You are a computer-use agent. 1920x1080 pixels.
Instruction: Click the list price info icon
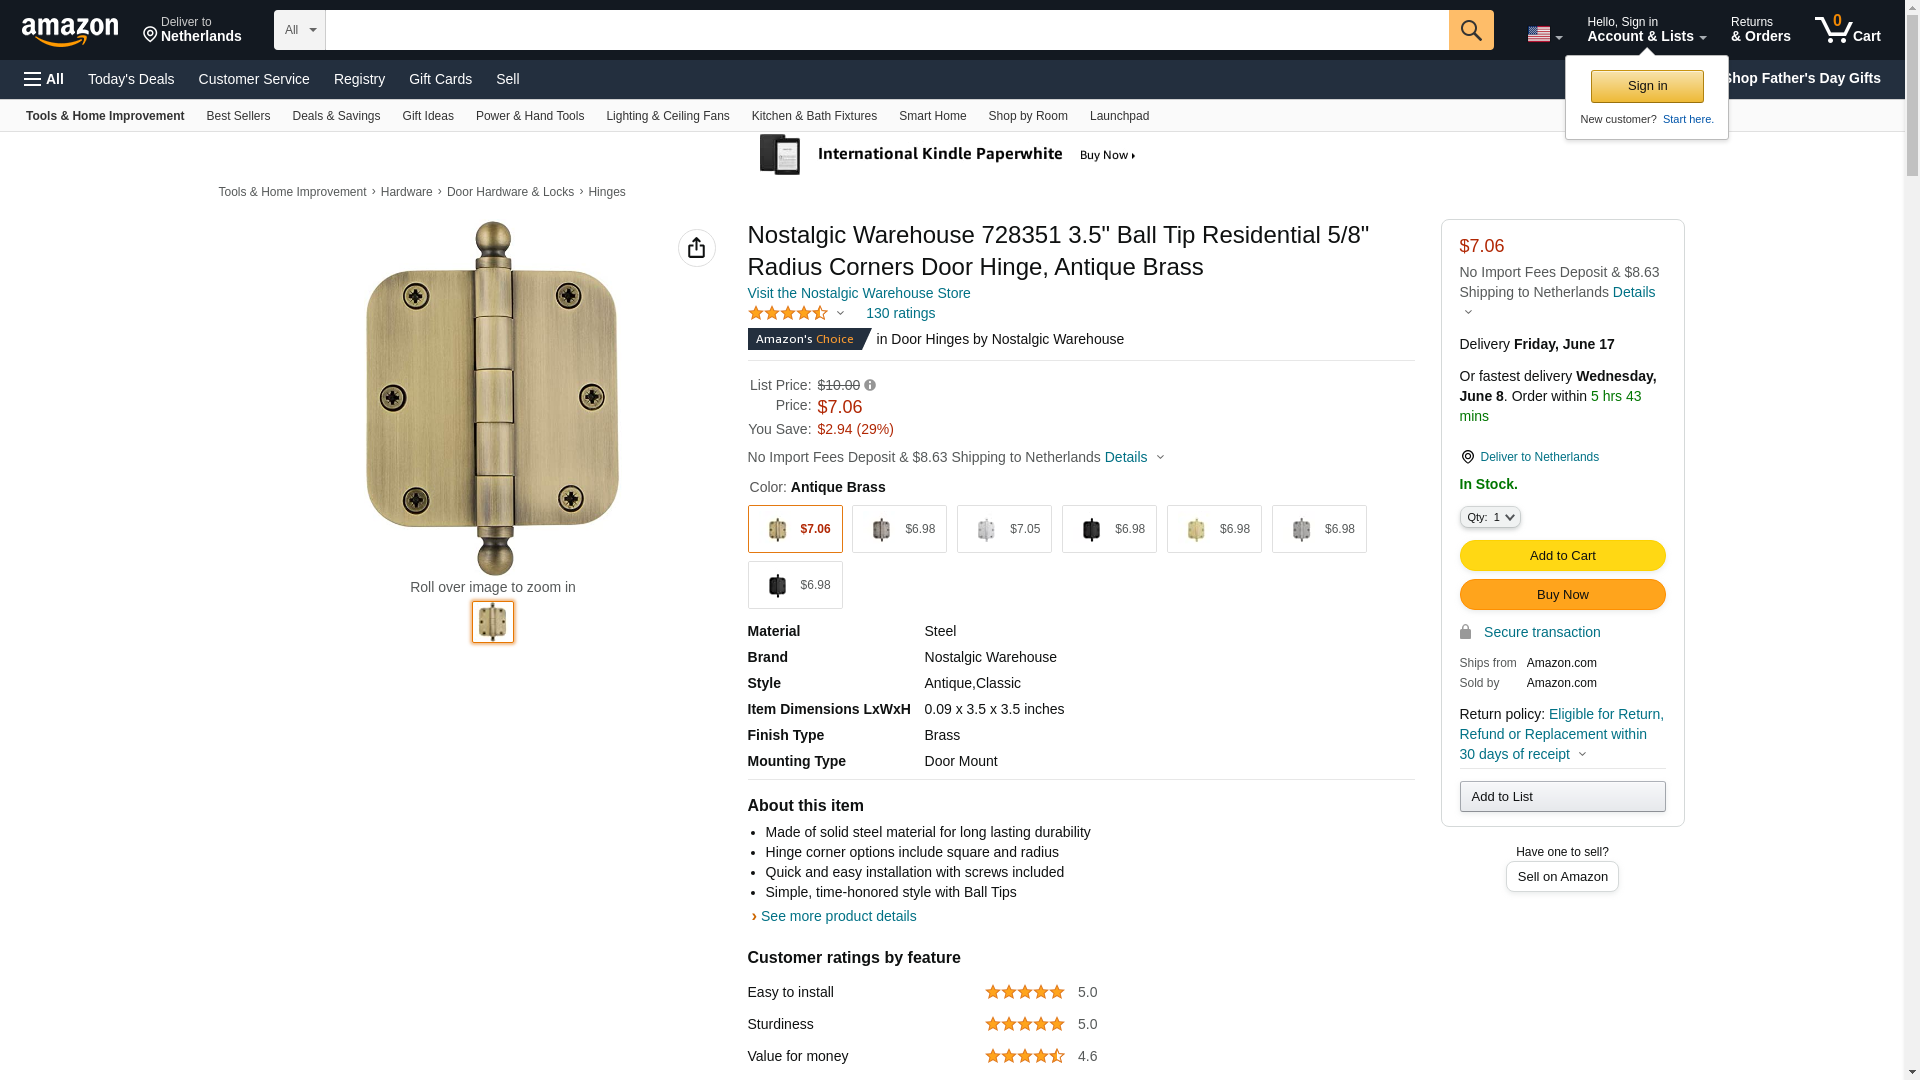pyautogui.click(x=870, y=385)
